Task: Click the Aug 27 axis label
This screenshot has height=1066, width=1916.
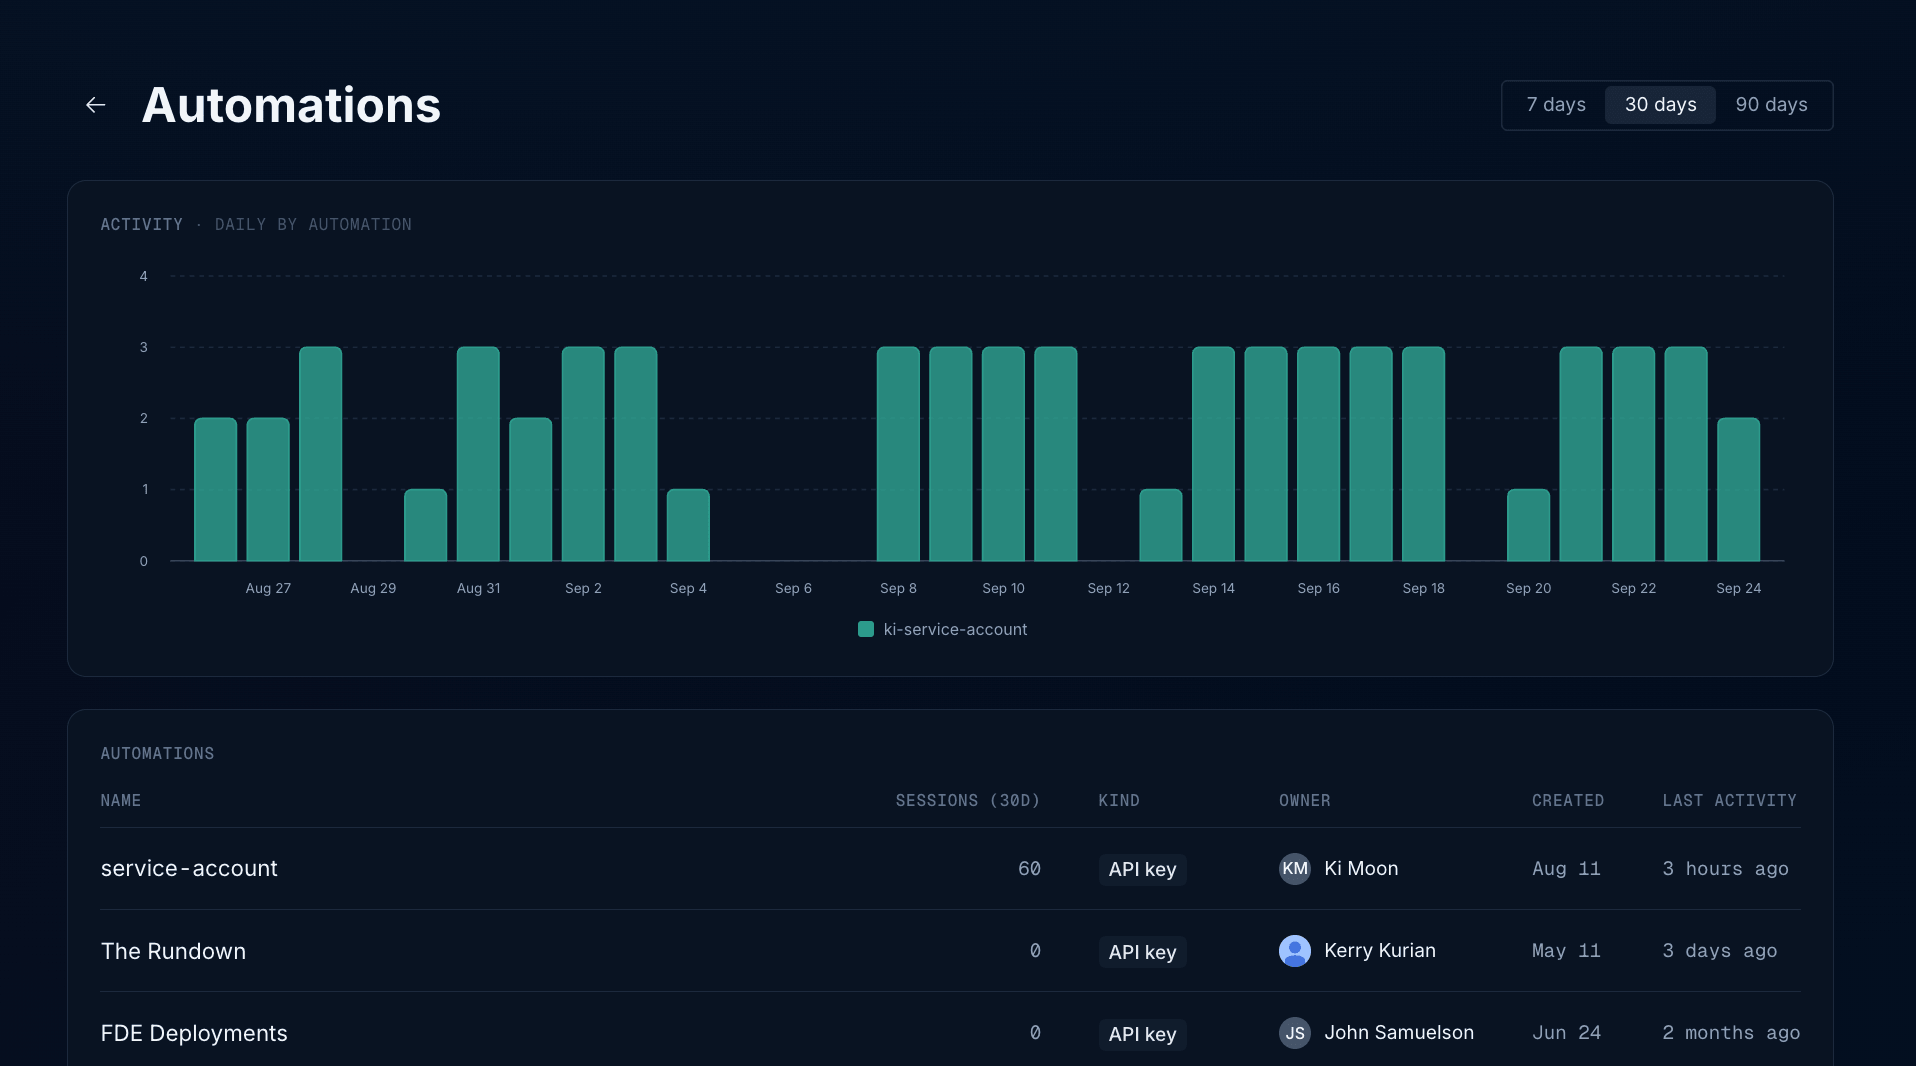Action: pos(268,588)
